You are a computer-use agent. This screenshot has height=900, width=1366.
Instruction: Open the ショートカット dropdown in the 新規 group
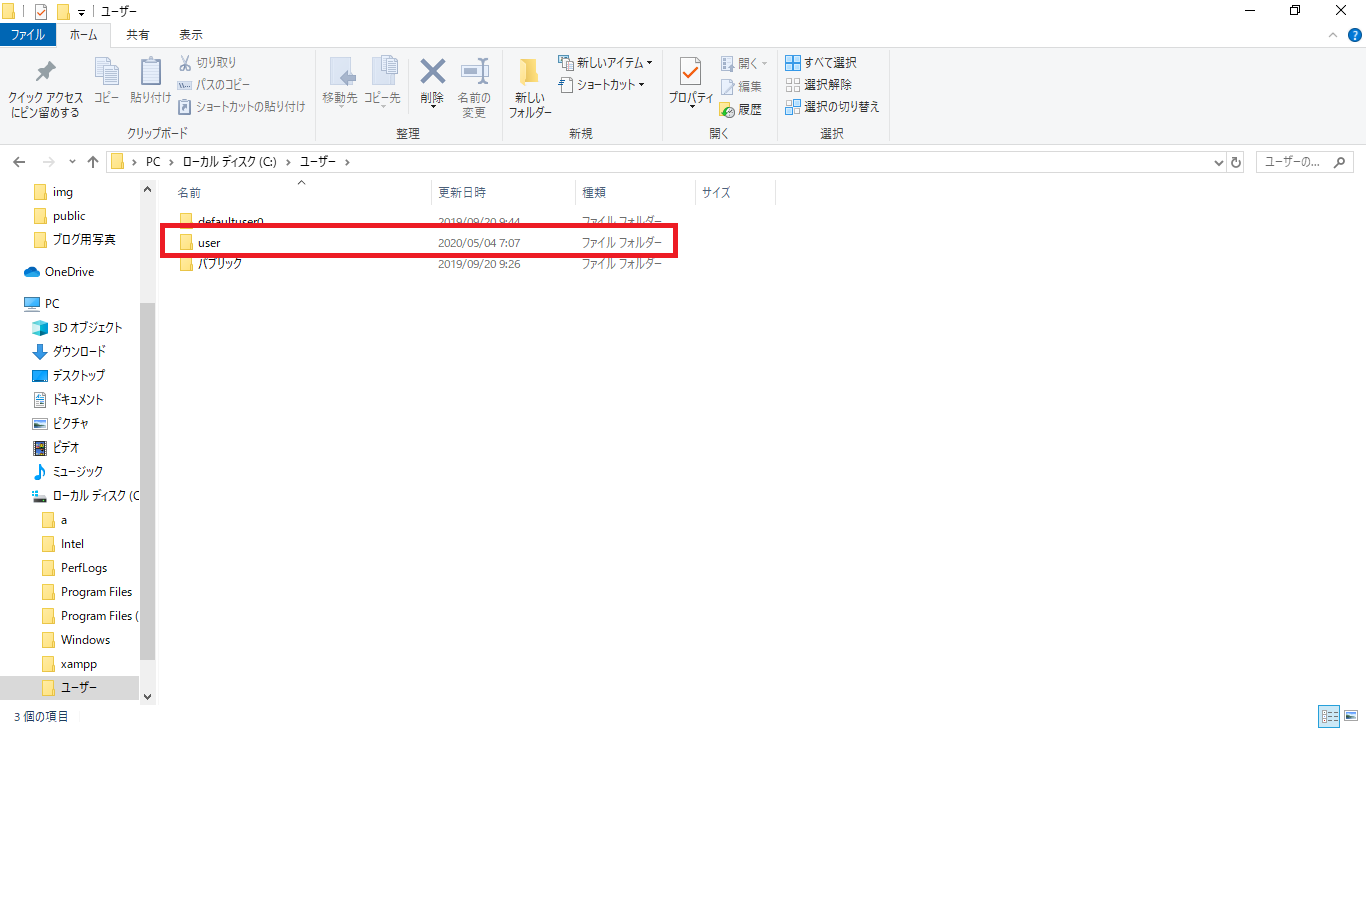click(x=602, y=85)
